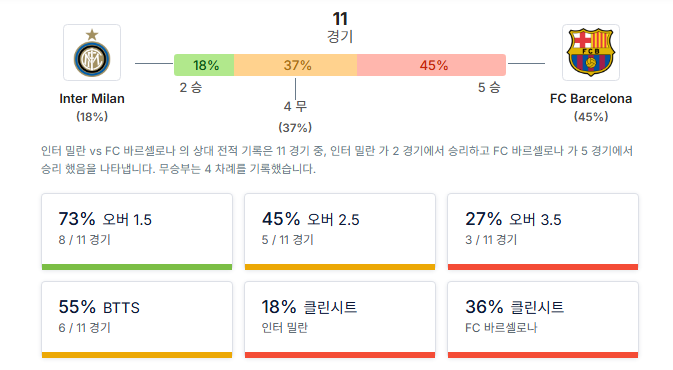Open the Inter Milan team name link
The image size is (673, 370).
click(92, 99)
